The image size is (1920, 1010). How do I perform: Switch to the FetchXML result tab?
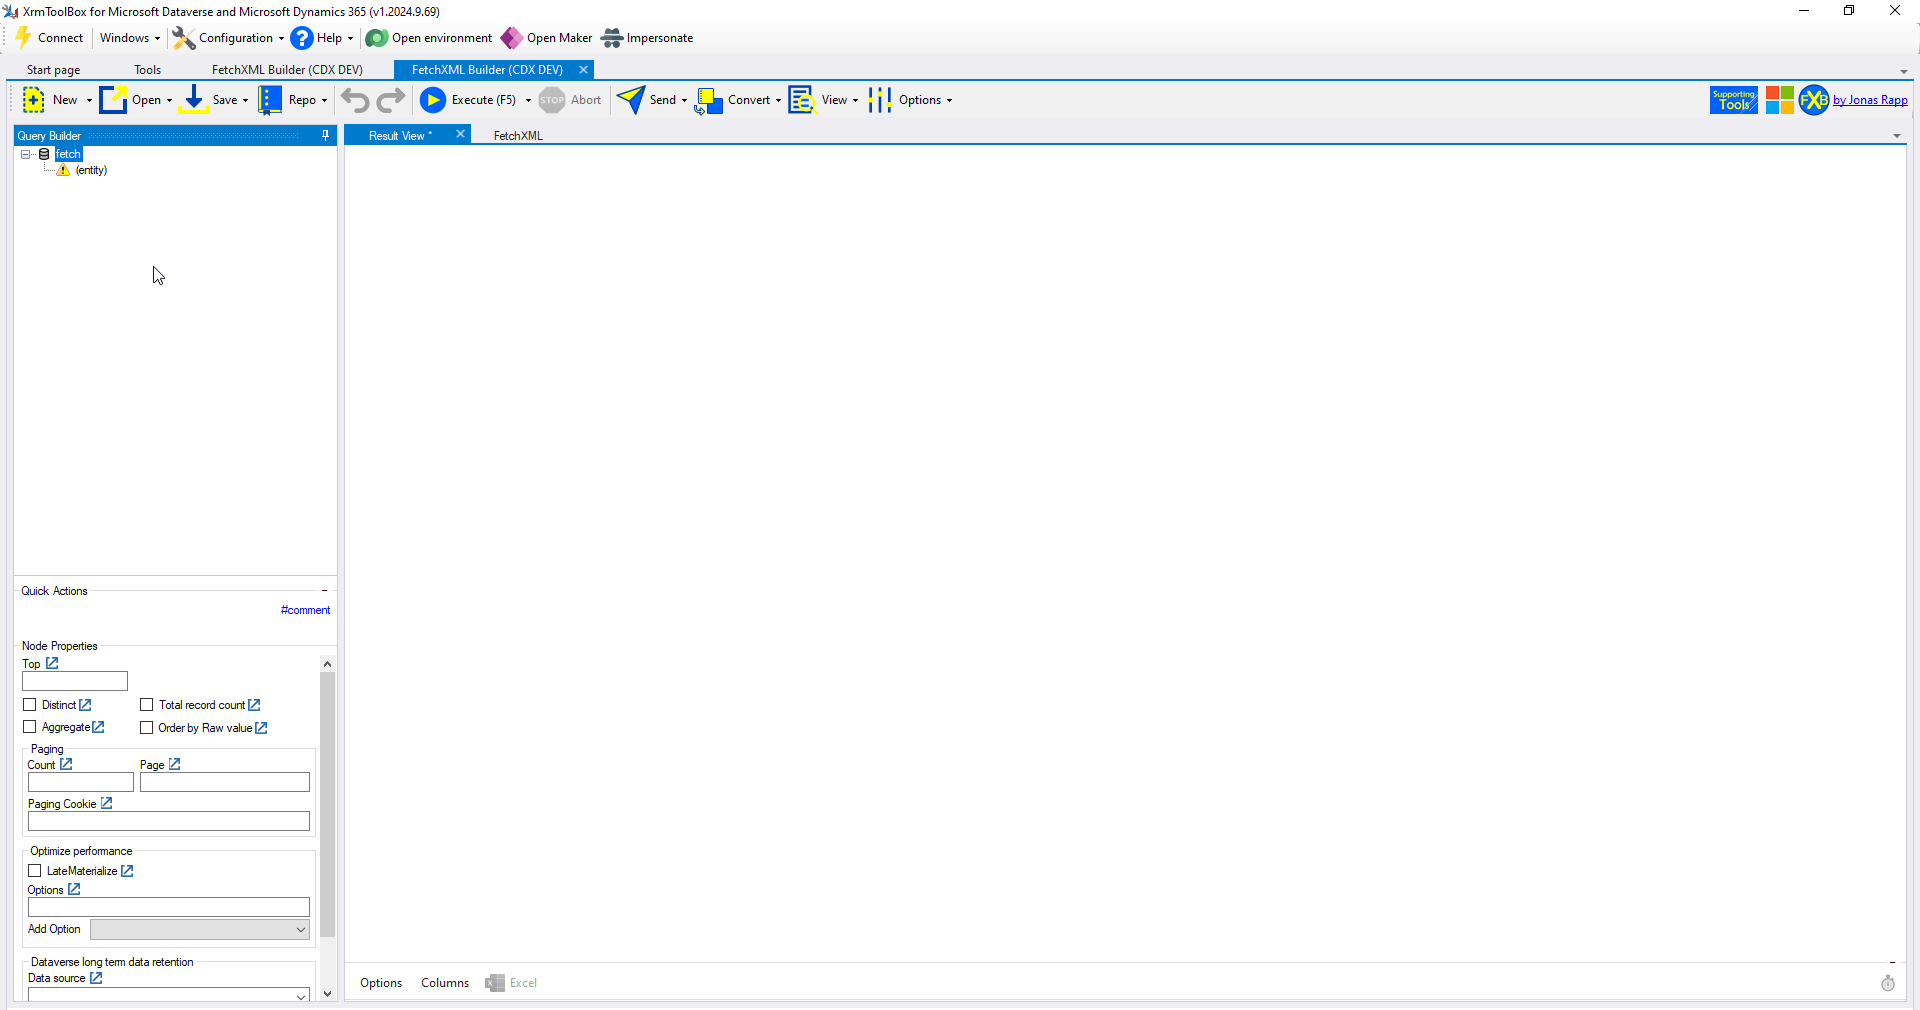coord(518,136)
